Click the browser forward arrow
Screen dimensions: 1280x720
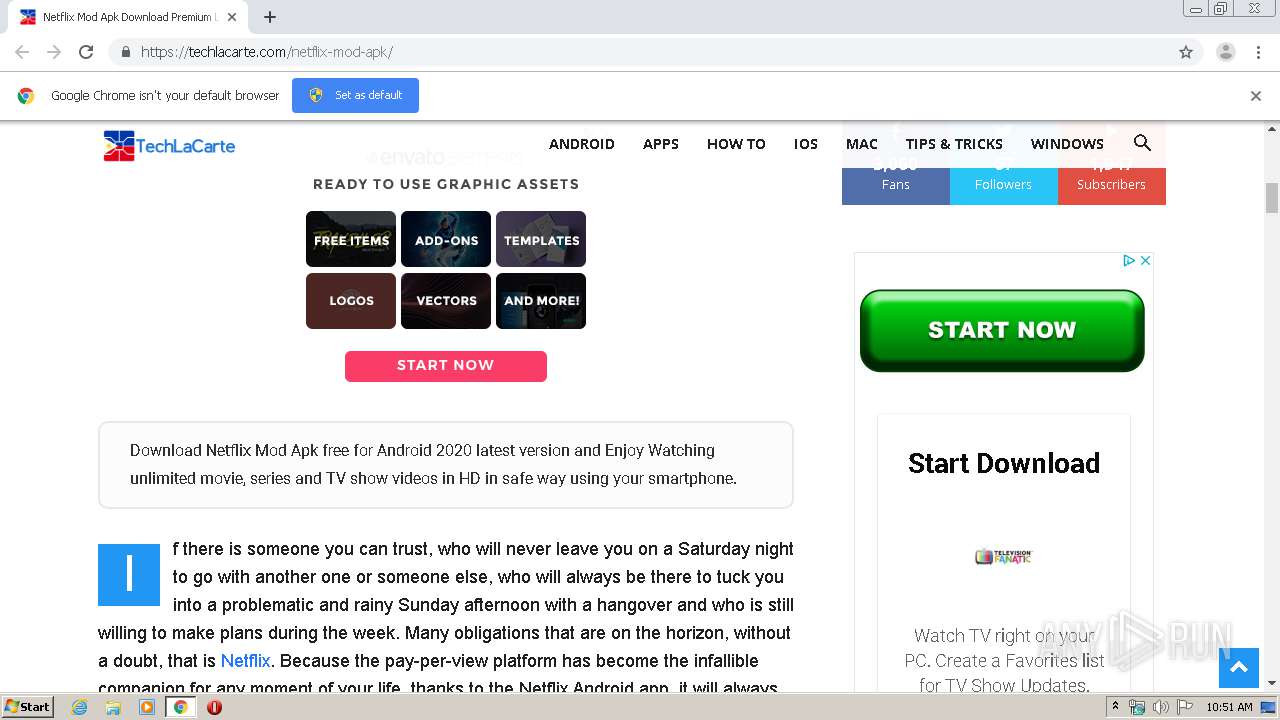click(54, 52)
